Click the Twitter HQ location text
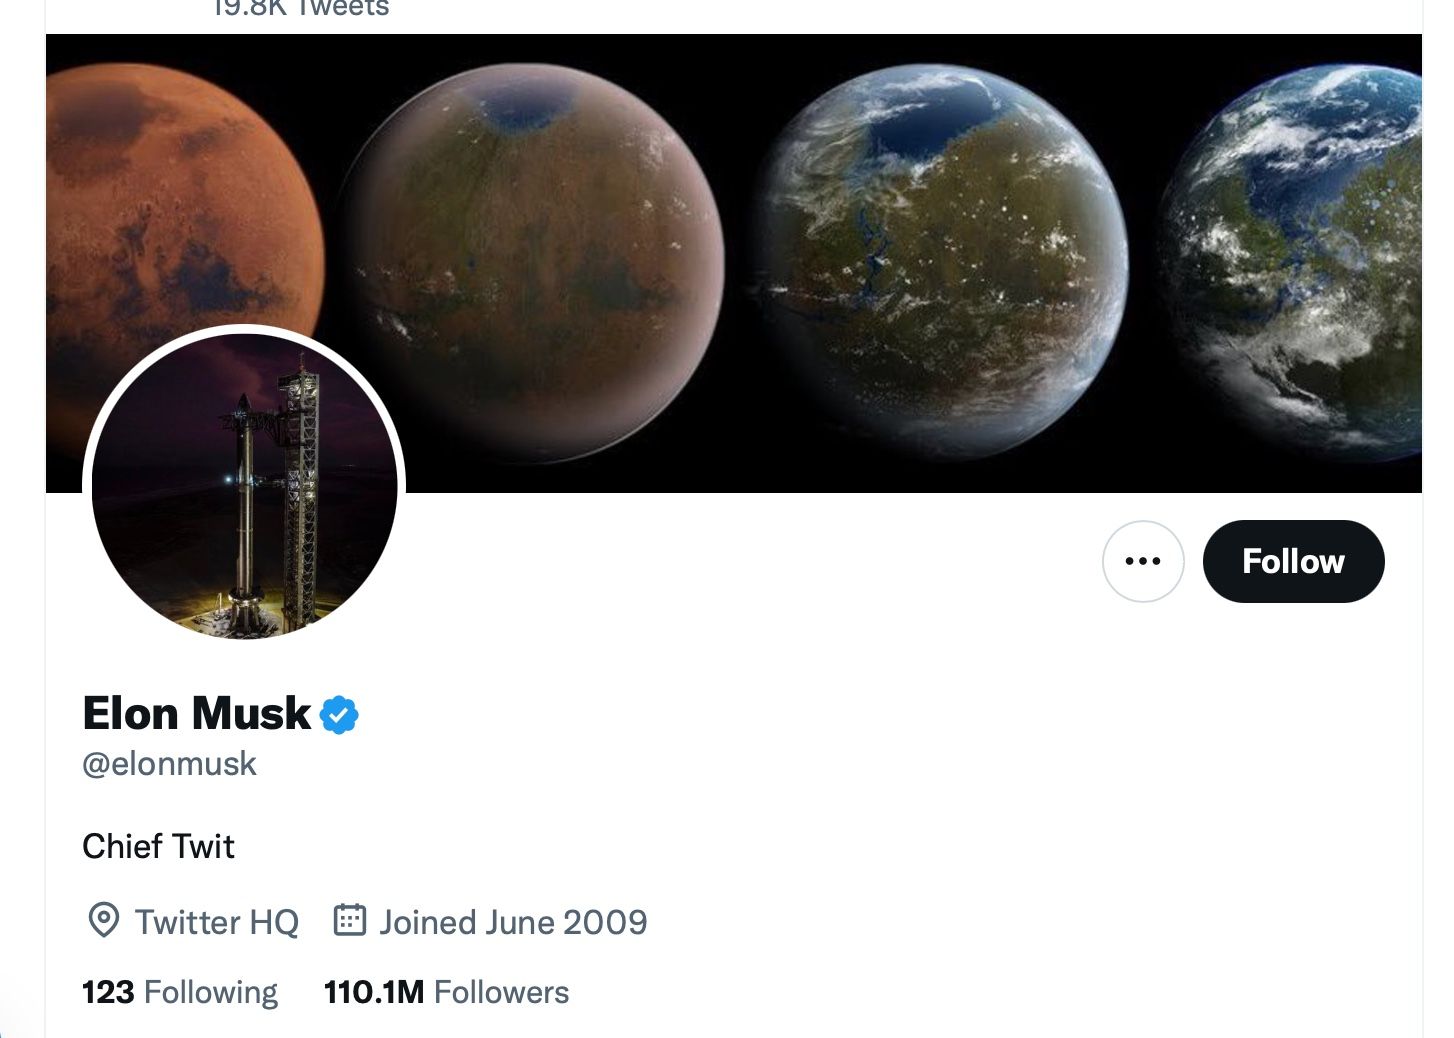The image size is (1454, 1038). [x=217, y=921]
